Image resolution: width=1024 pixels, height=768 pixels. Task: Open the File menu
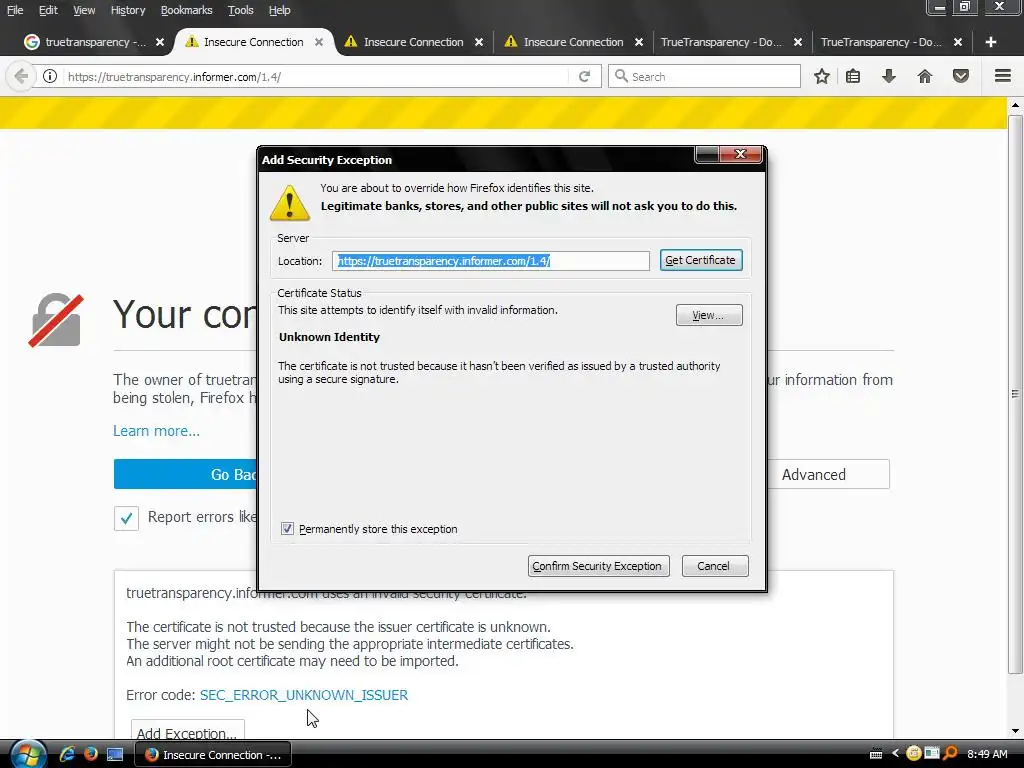tap(14, 10)
